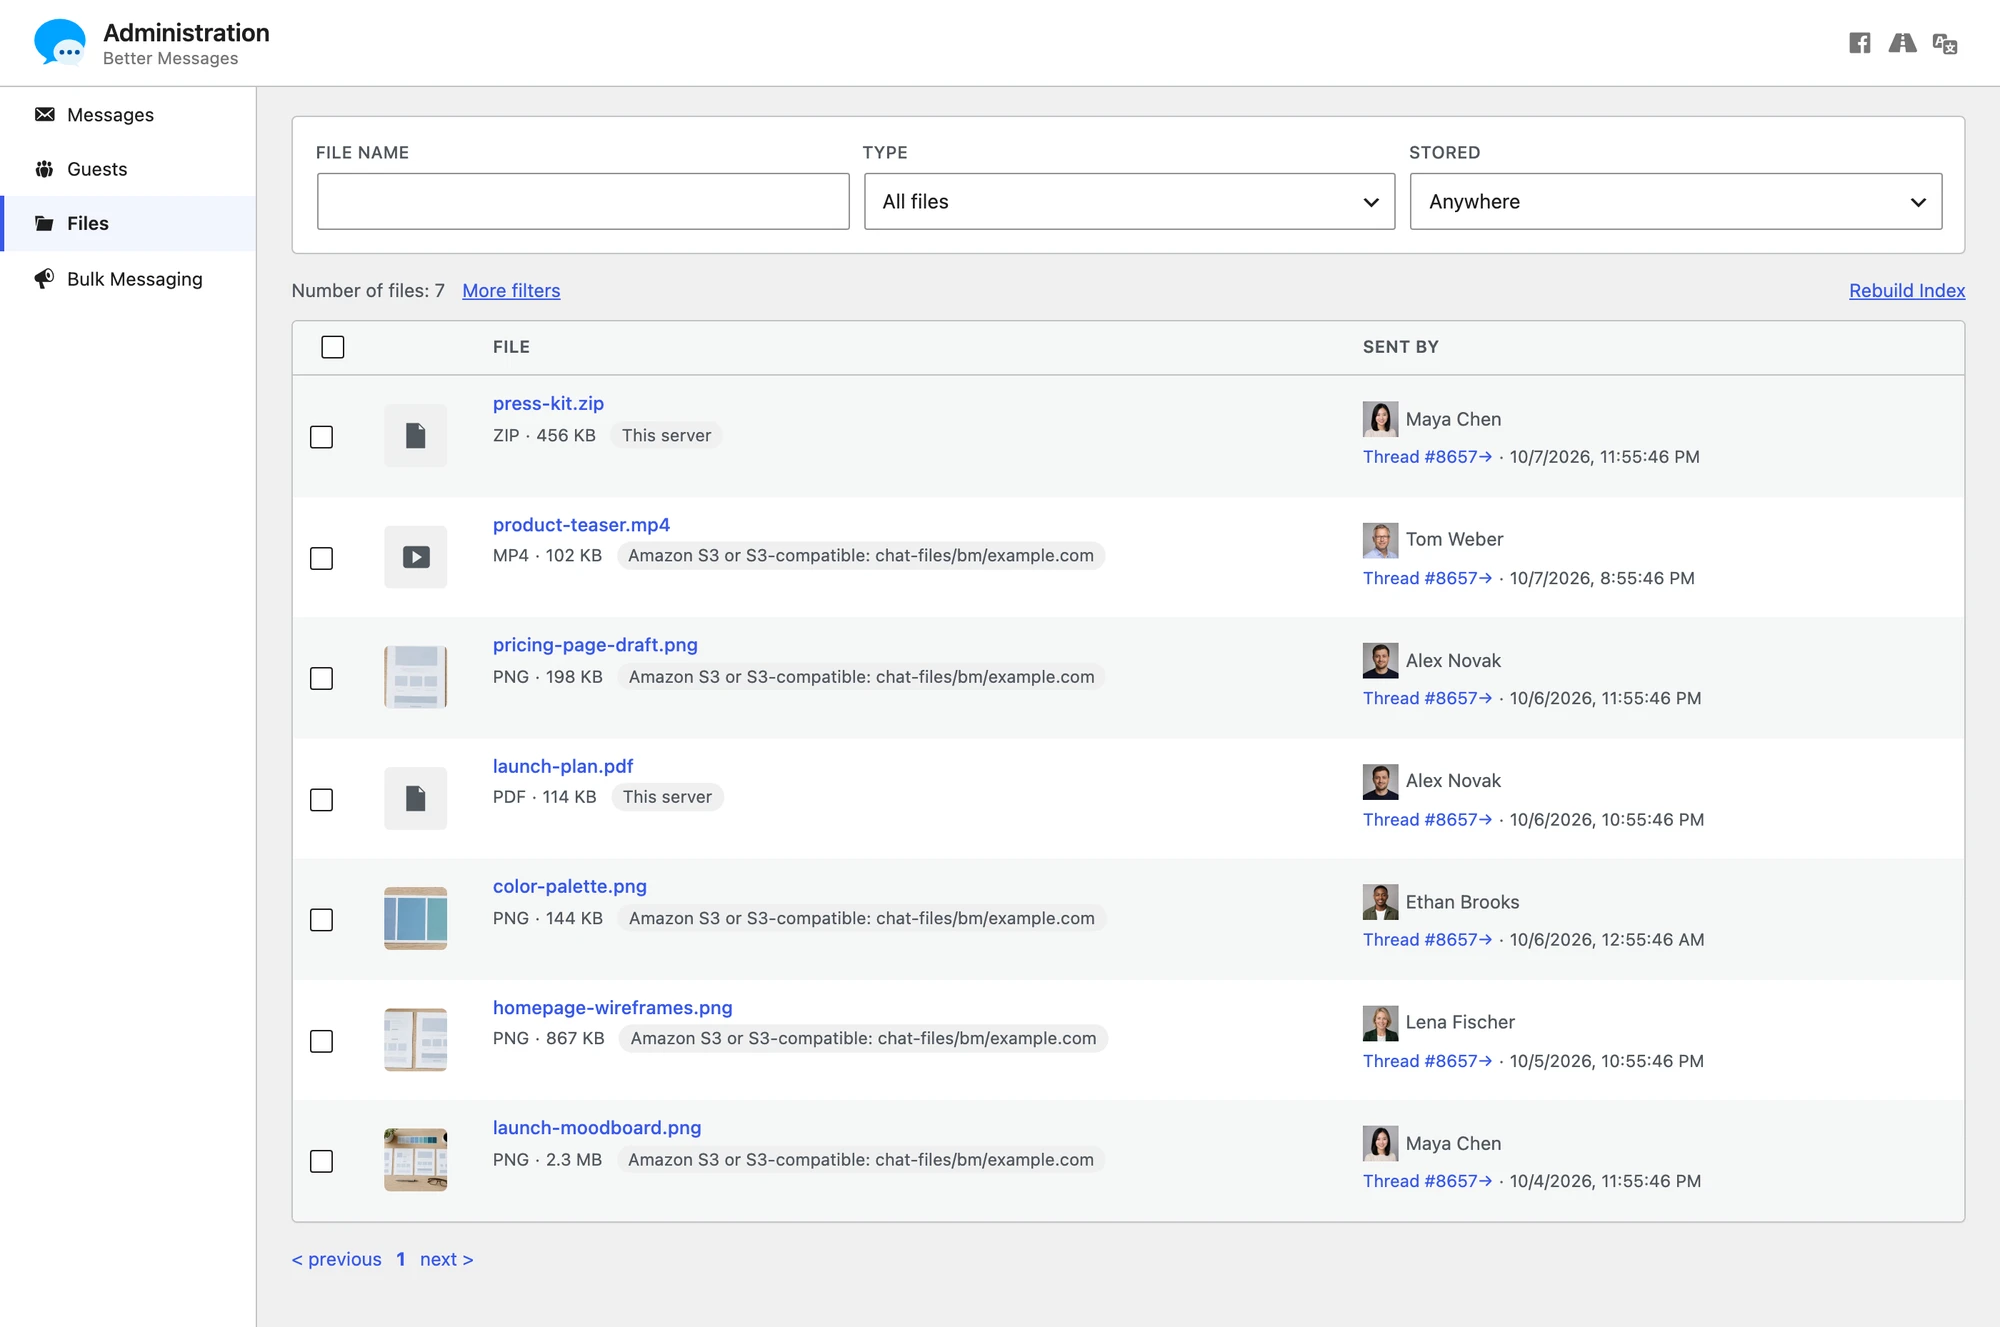Select Files in the sidebar
2000x1327 pixels.
(x=128, y=223)
